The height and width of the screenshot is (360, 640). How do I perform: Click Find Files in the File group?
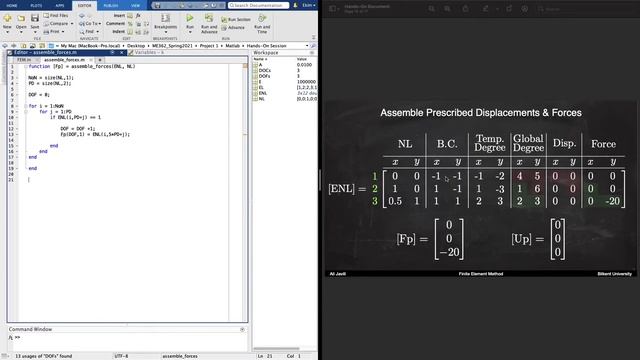click(x=56, y=16)
